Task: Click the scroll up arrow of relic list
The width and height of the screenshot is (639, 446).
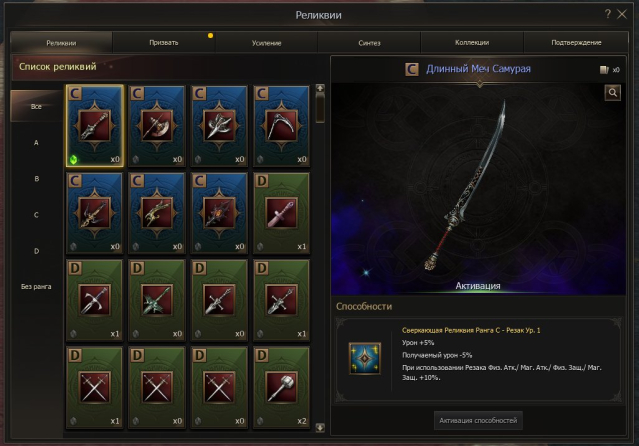Action: (320, 88)
